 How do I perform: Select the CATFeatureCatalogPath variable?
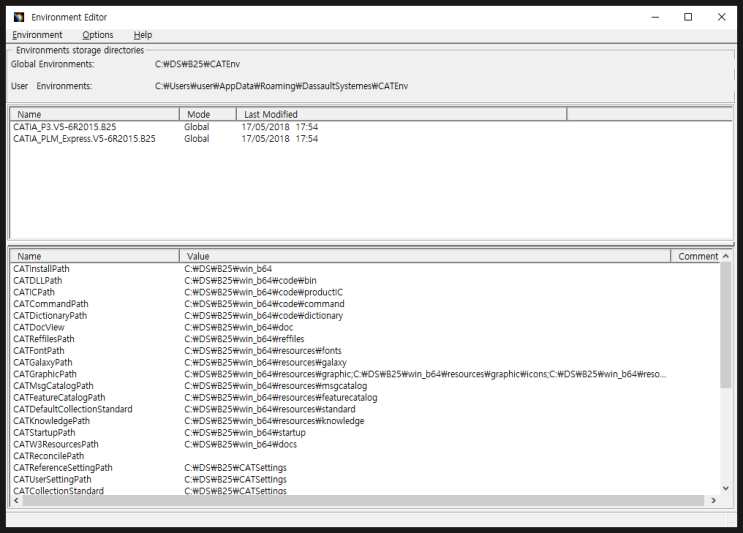click(59, 397)
